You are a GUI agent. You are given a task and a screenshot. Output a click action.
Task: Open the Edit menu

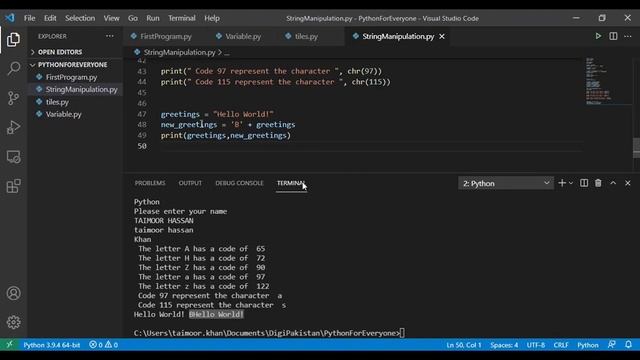pos(50,18)
